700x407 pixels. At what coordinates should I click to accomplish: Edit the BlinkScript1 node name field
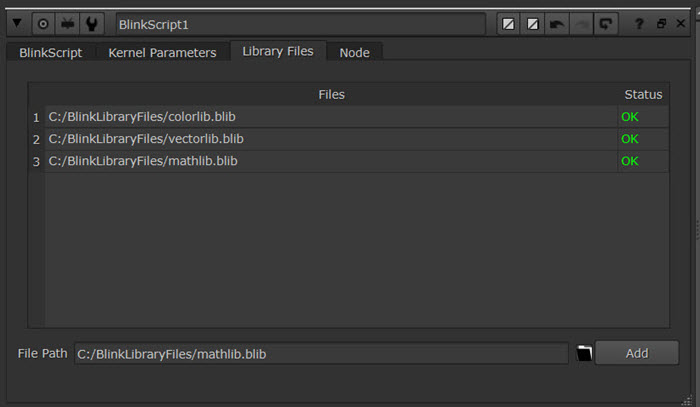(300, 23)
